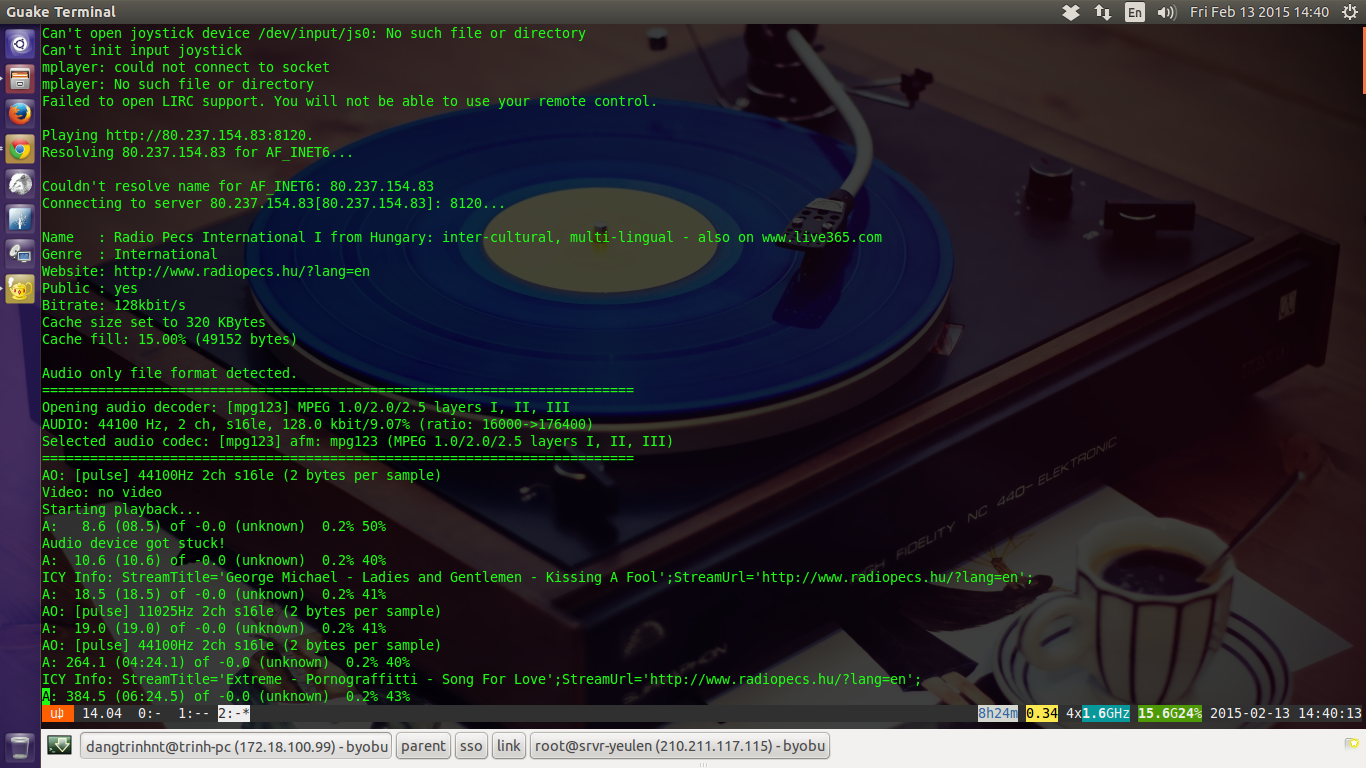Select byobu window 0:- in status line

point(150,713)
